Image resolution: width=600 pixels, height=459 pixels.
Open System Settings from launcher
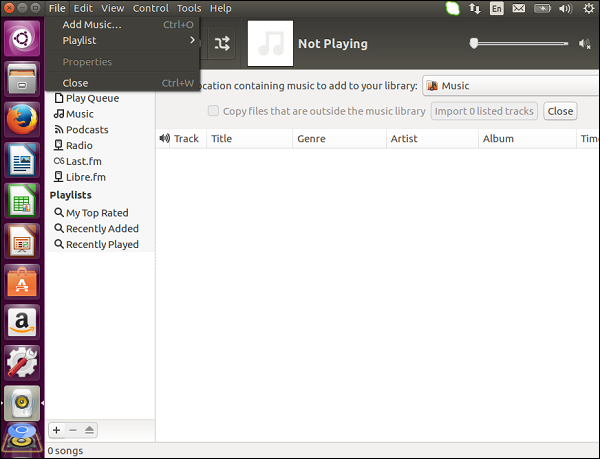[x=22, y=363]
